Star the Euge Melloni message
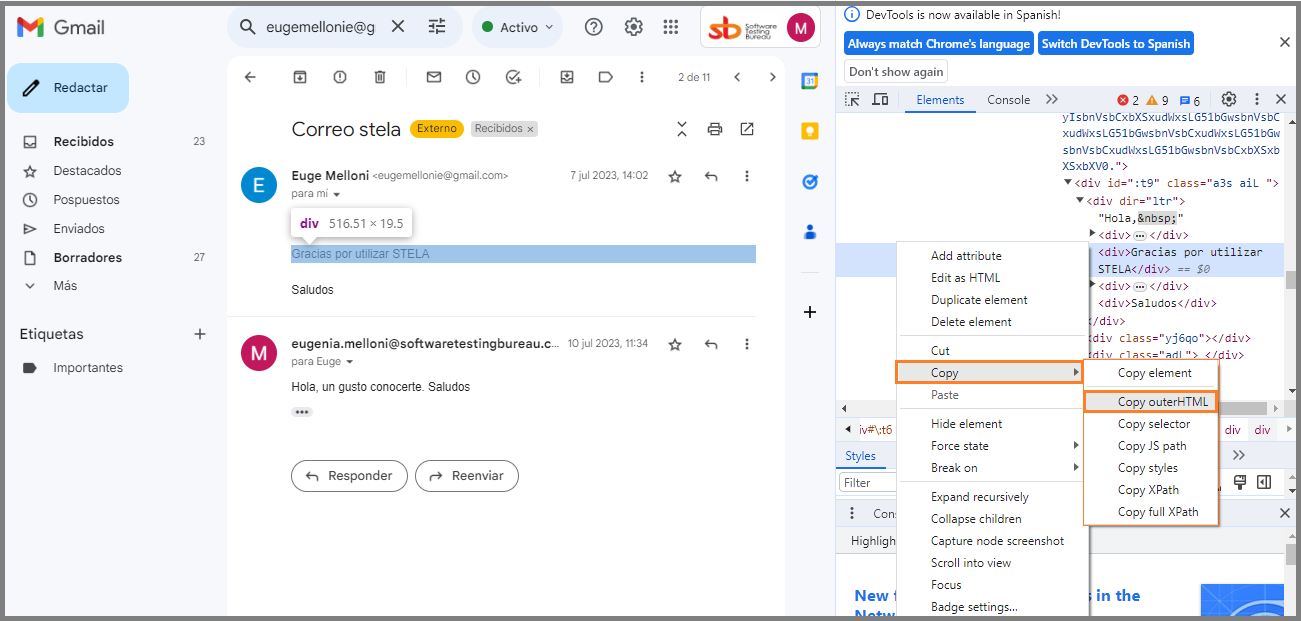Viewport: 1301px width, 621px height. click(675, 176)
